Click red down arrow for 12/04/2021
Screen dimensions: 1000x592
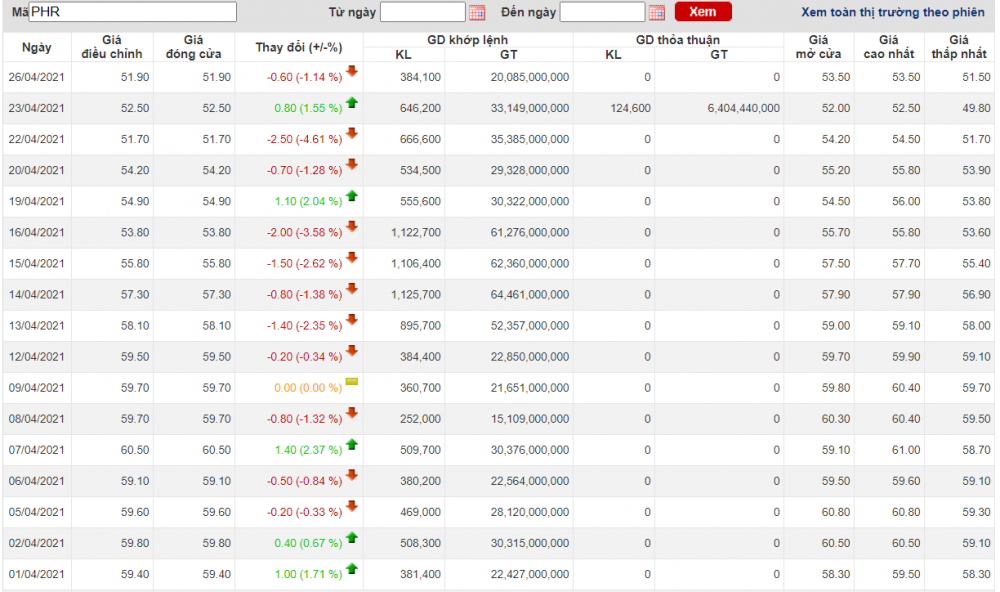point(351,351)
